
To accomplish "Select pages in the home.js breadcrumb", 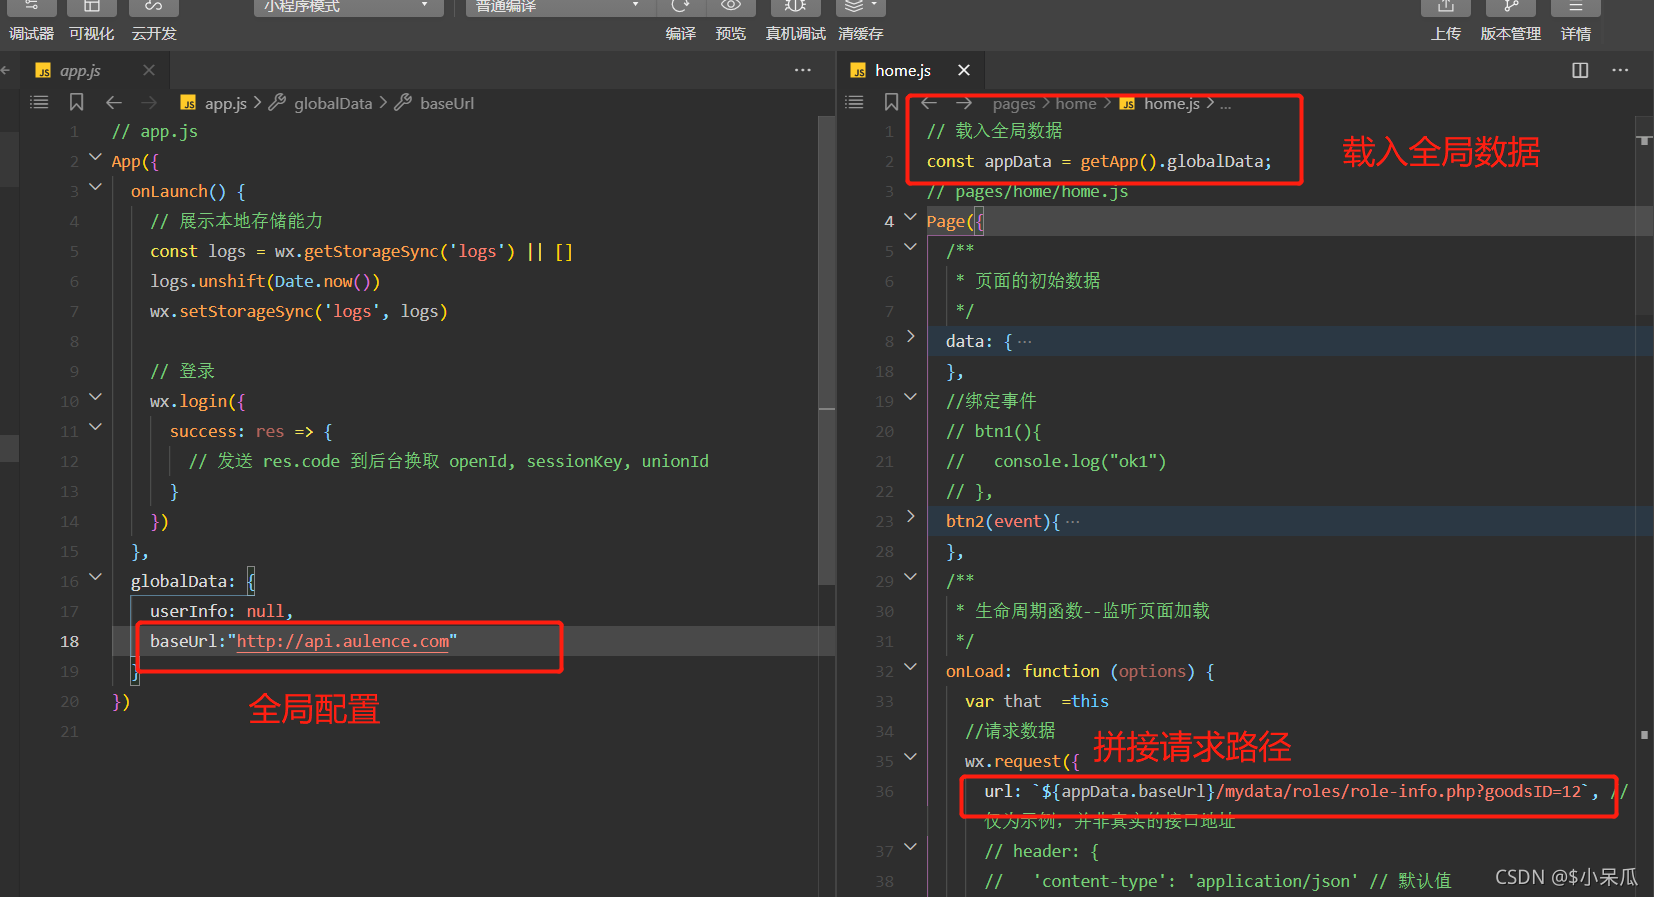I will (1014, 104).
